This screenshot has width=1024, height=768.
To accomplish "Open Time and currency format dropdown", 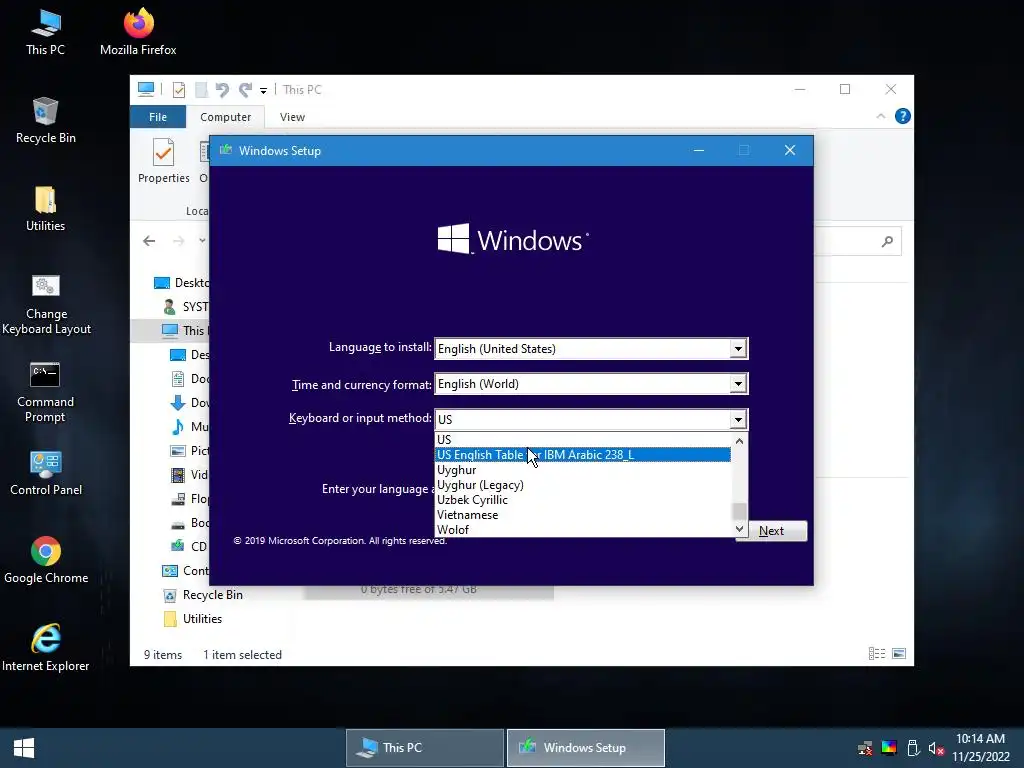I will [x=738, y=384].
